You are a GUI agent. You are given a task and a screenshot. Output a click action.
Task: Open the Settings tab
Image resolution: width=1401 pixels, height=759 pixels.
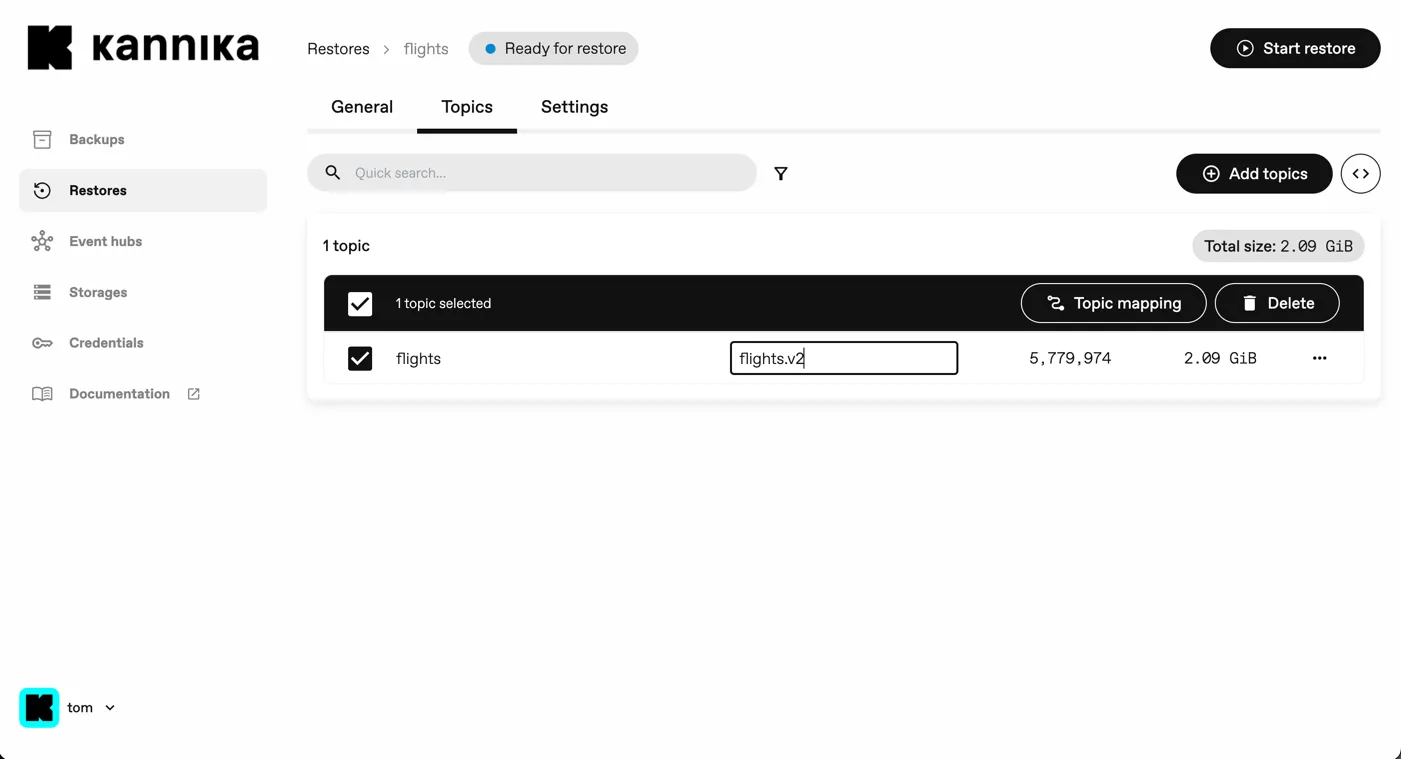click(x=574, y=107)
